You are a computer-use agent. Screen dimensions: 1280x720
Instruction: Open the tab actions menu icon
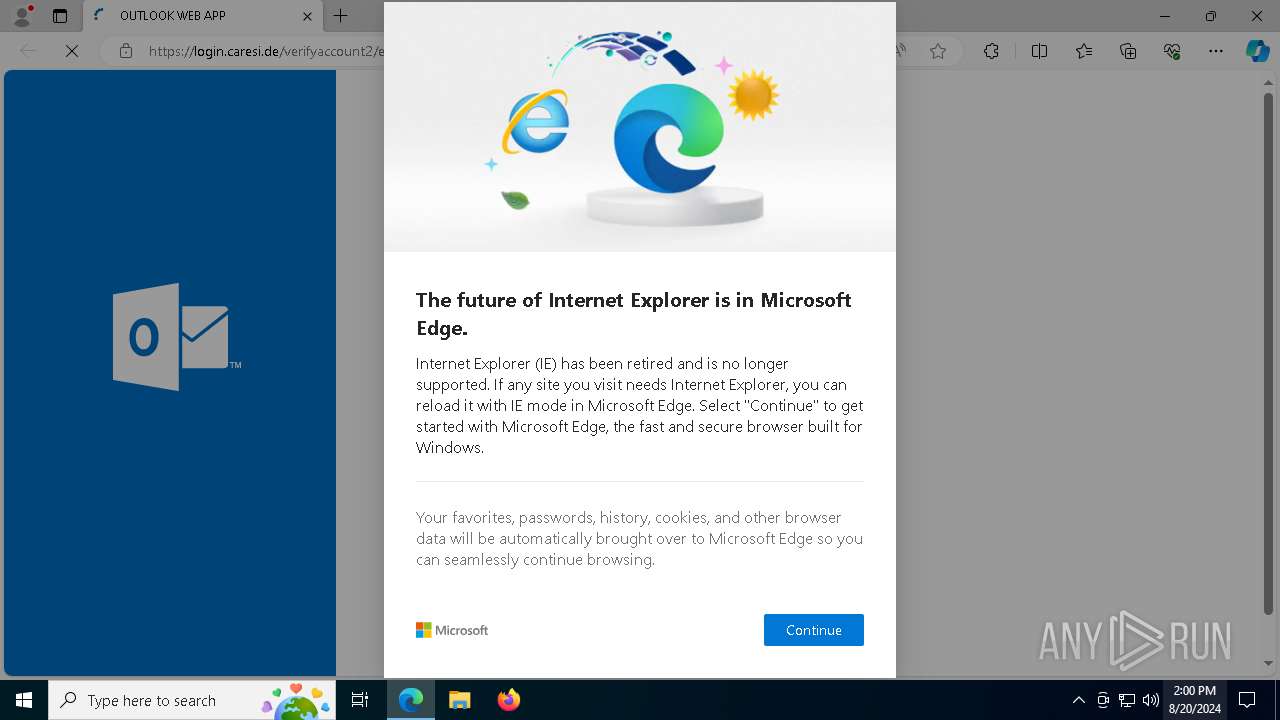(x=60, y=16)
